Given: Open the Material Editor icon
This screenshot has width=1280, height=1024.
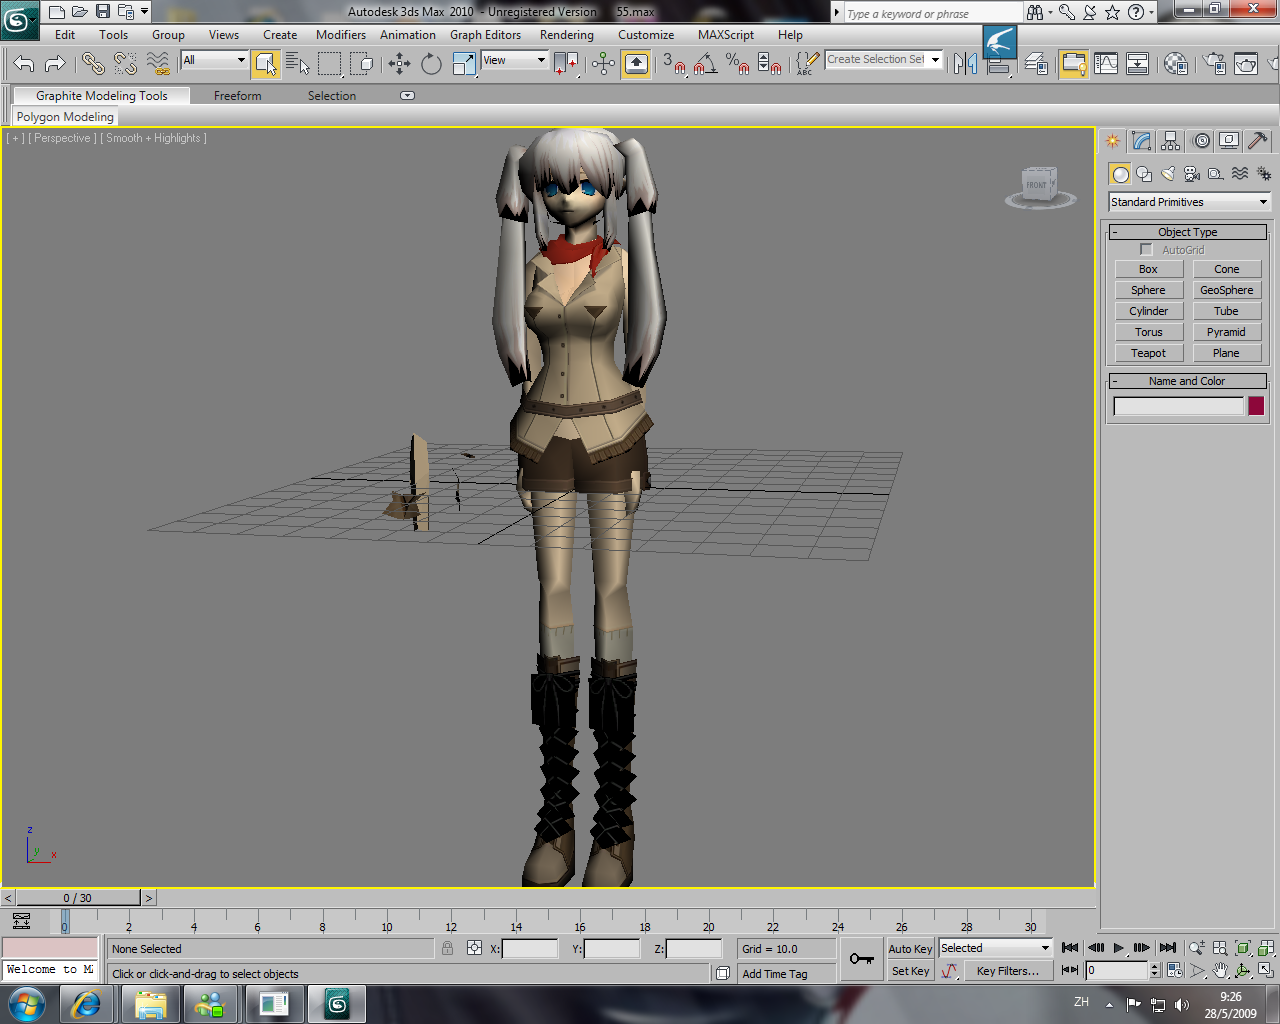Looking at the screenshot, I should pos(1176,64).
